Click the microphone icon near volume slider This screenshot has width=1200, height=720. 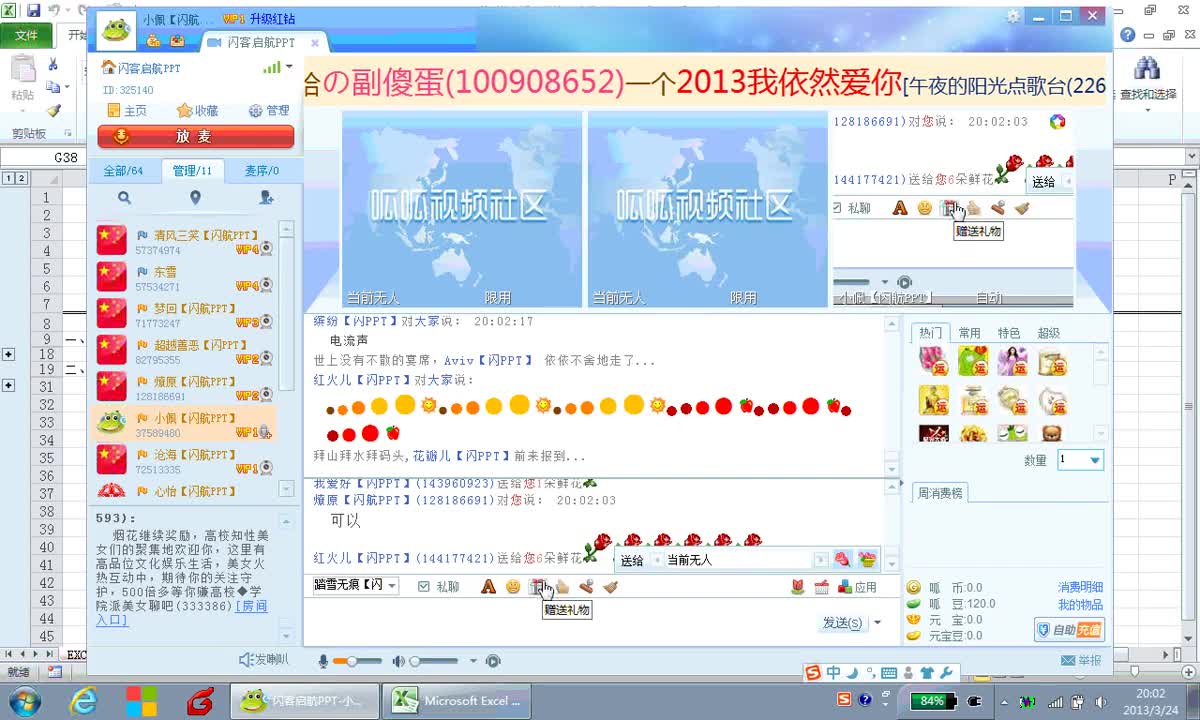click(x=323, y=661)
